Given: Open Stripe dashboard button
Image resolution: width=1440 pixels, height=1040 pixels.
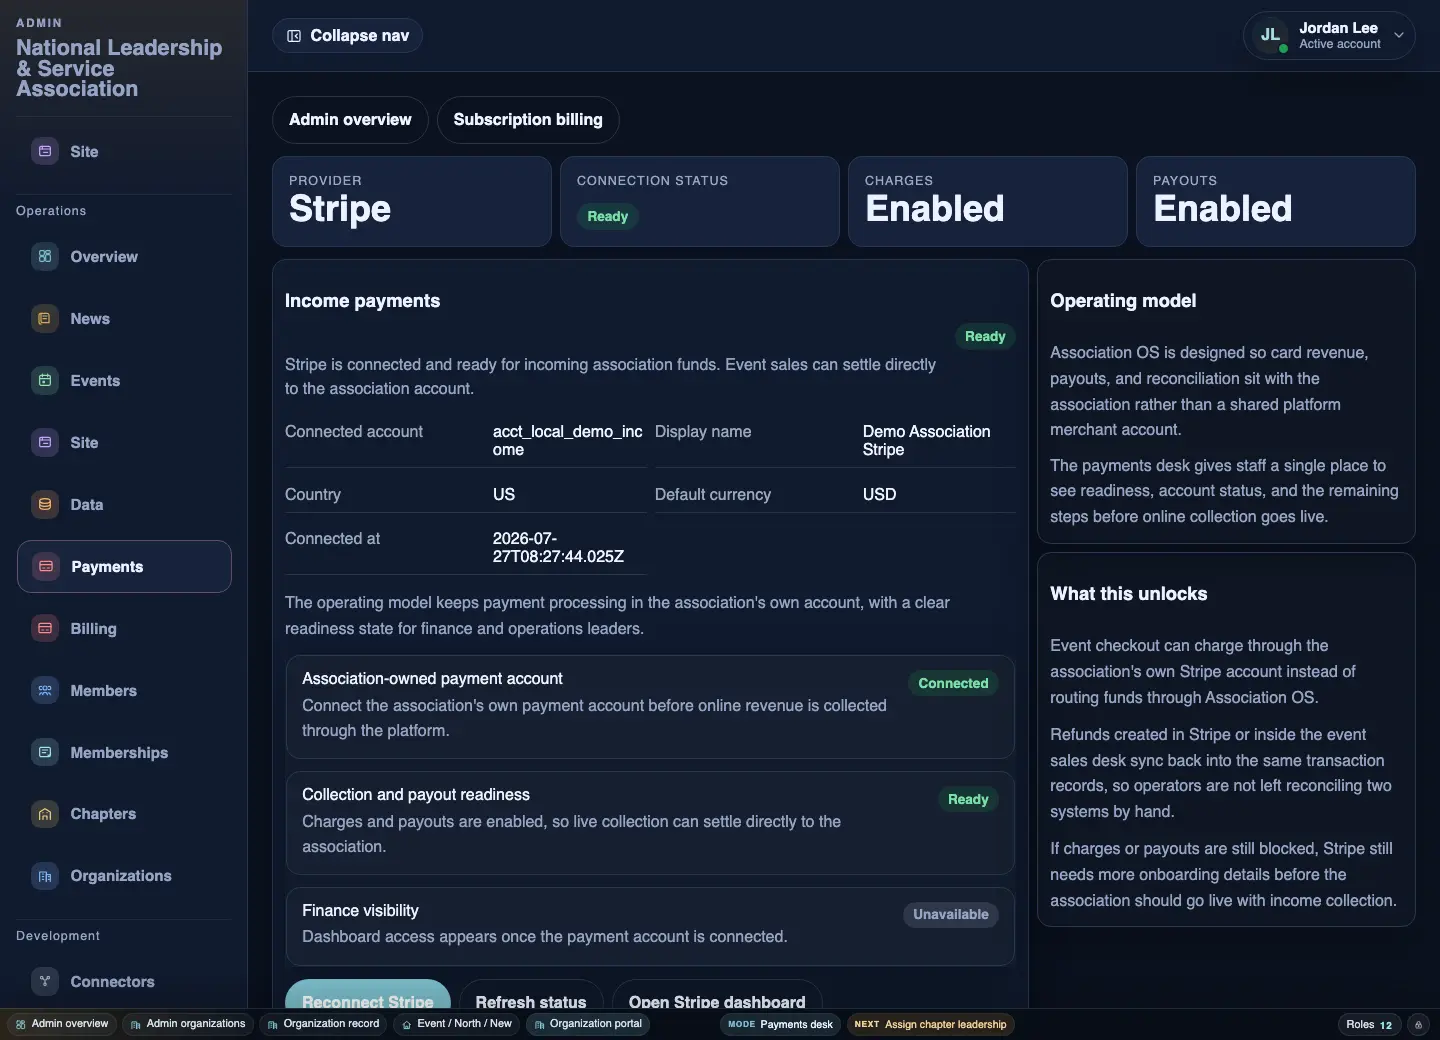Looking at the screenshot, I should click(717, 994).
